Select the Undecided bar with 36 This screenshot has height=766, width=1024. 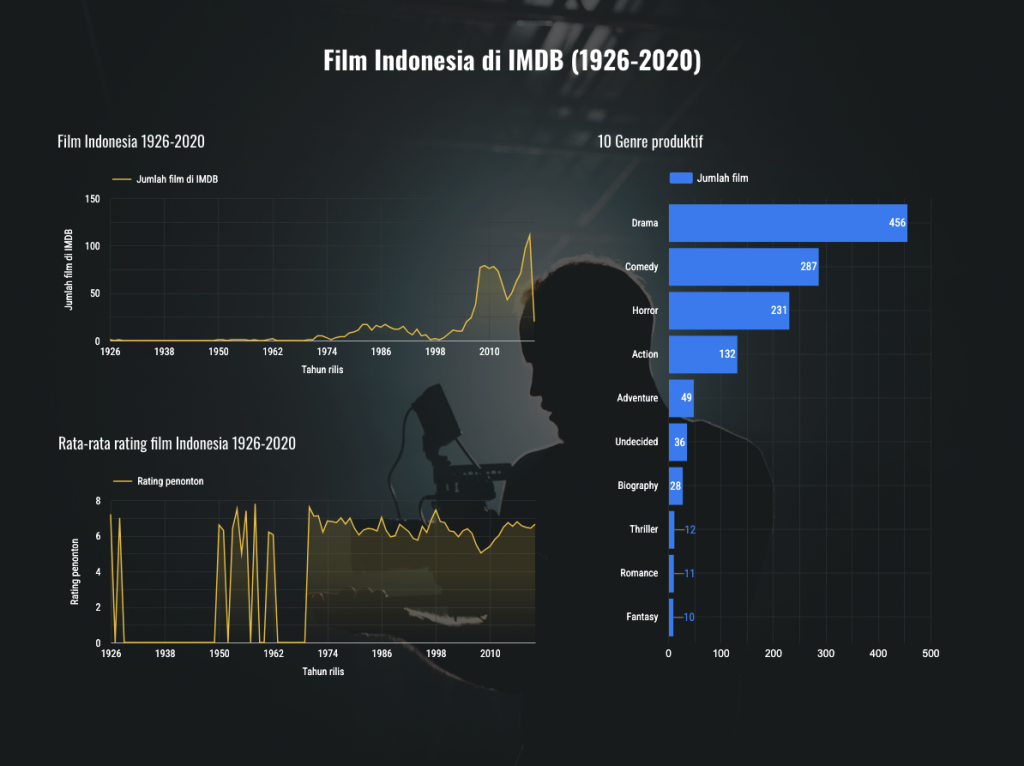678,442
